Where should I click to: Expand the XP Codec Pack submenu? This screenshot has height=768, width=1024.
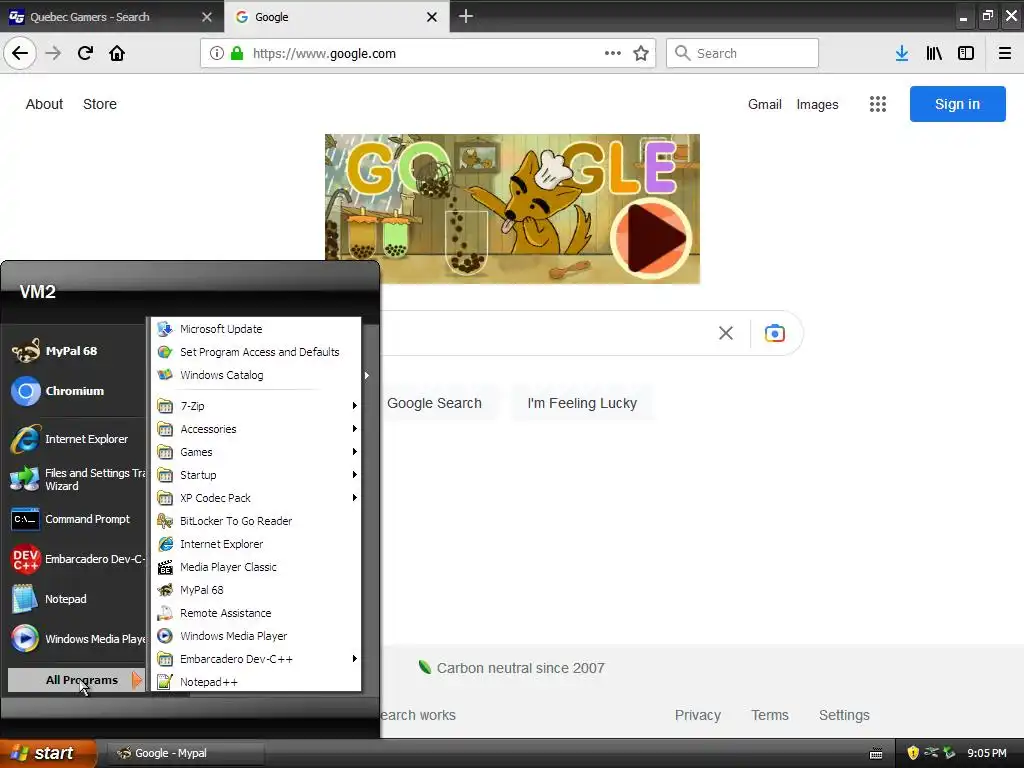[256, 498]
